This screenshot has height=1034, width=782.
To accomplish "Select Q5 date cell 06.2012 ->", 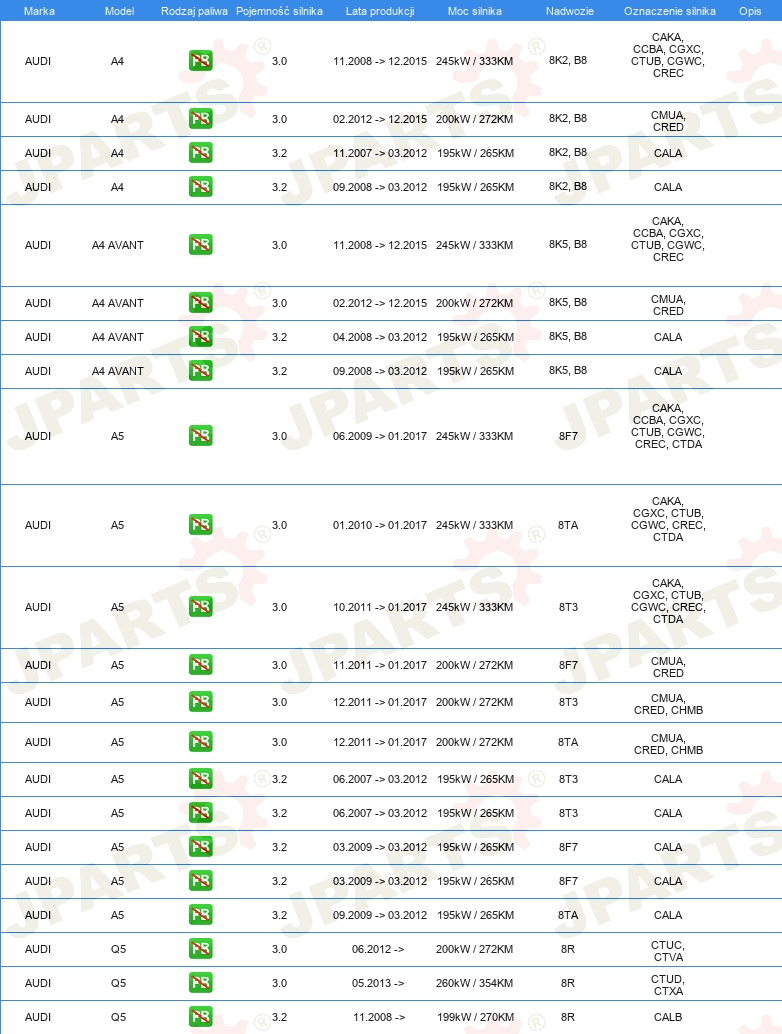I will [x=378, y=949].
